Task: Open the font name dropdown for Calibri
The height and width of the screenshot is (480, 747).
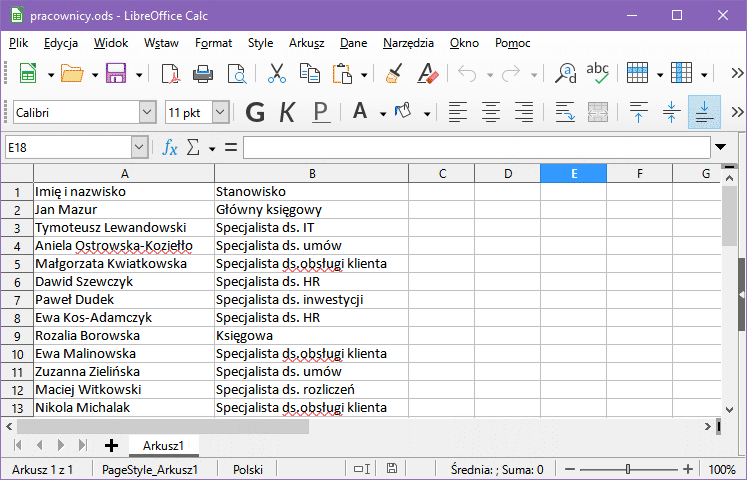Action: 148,112
